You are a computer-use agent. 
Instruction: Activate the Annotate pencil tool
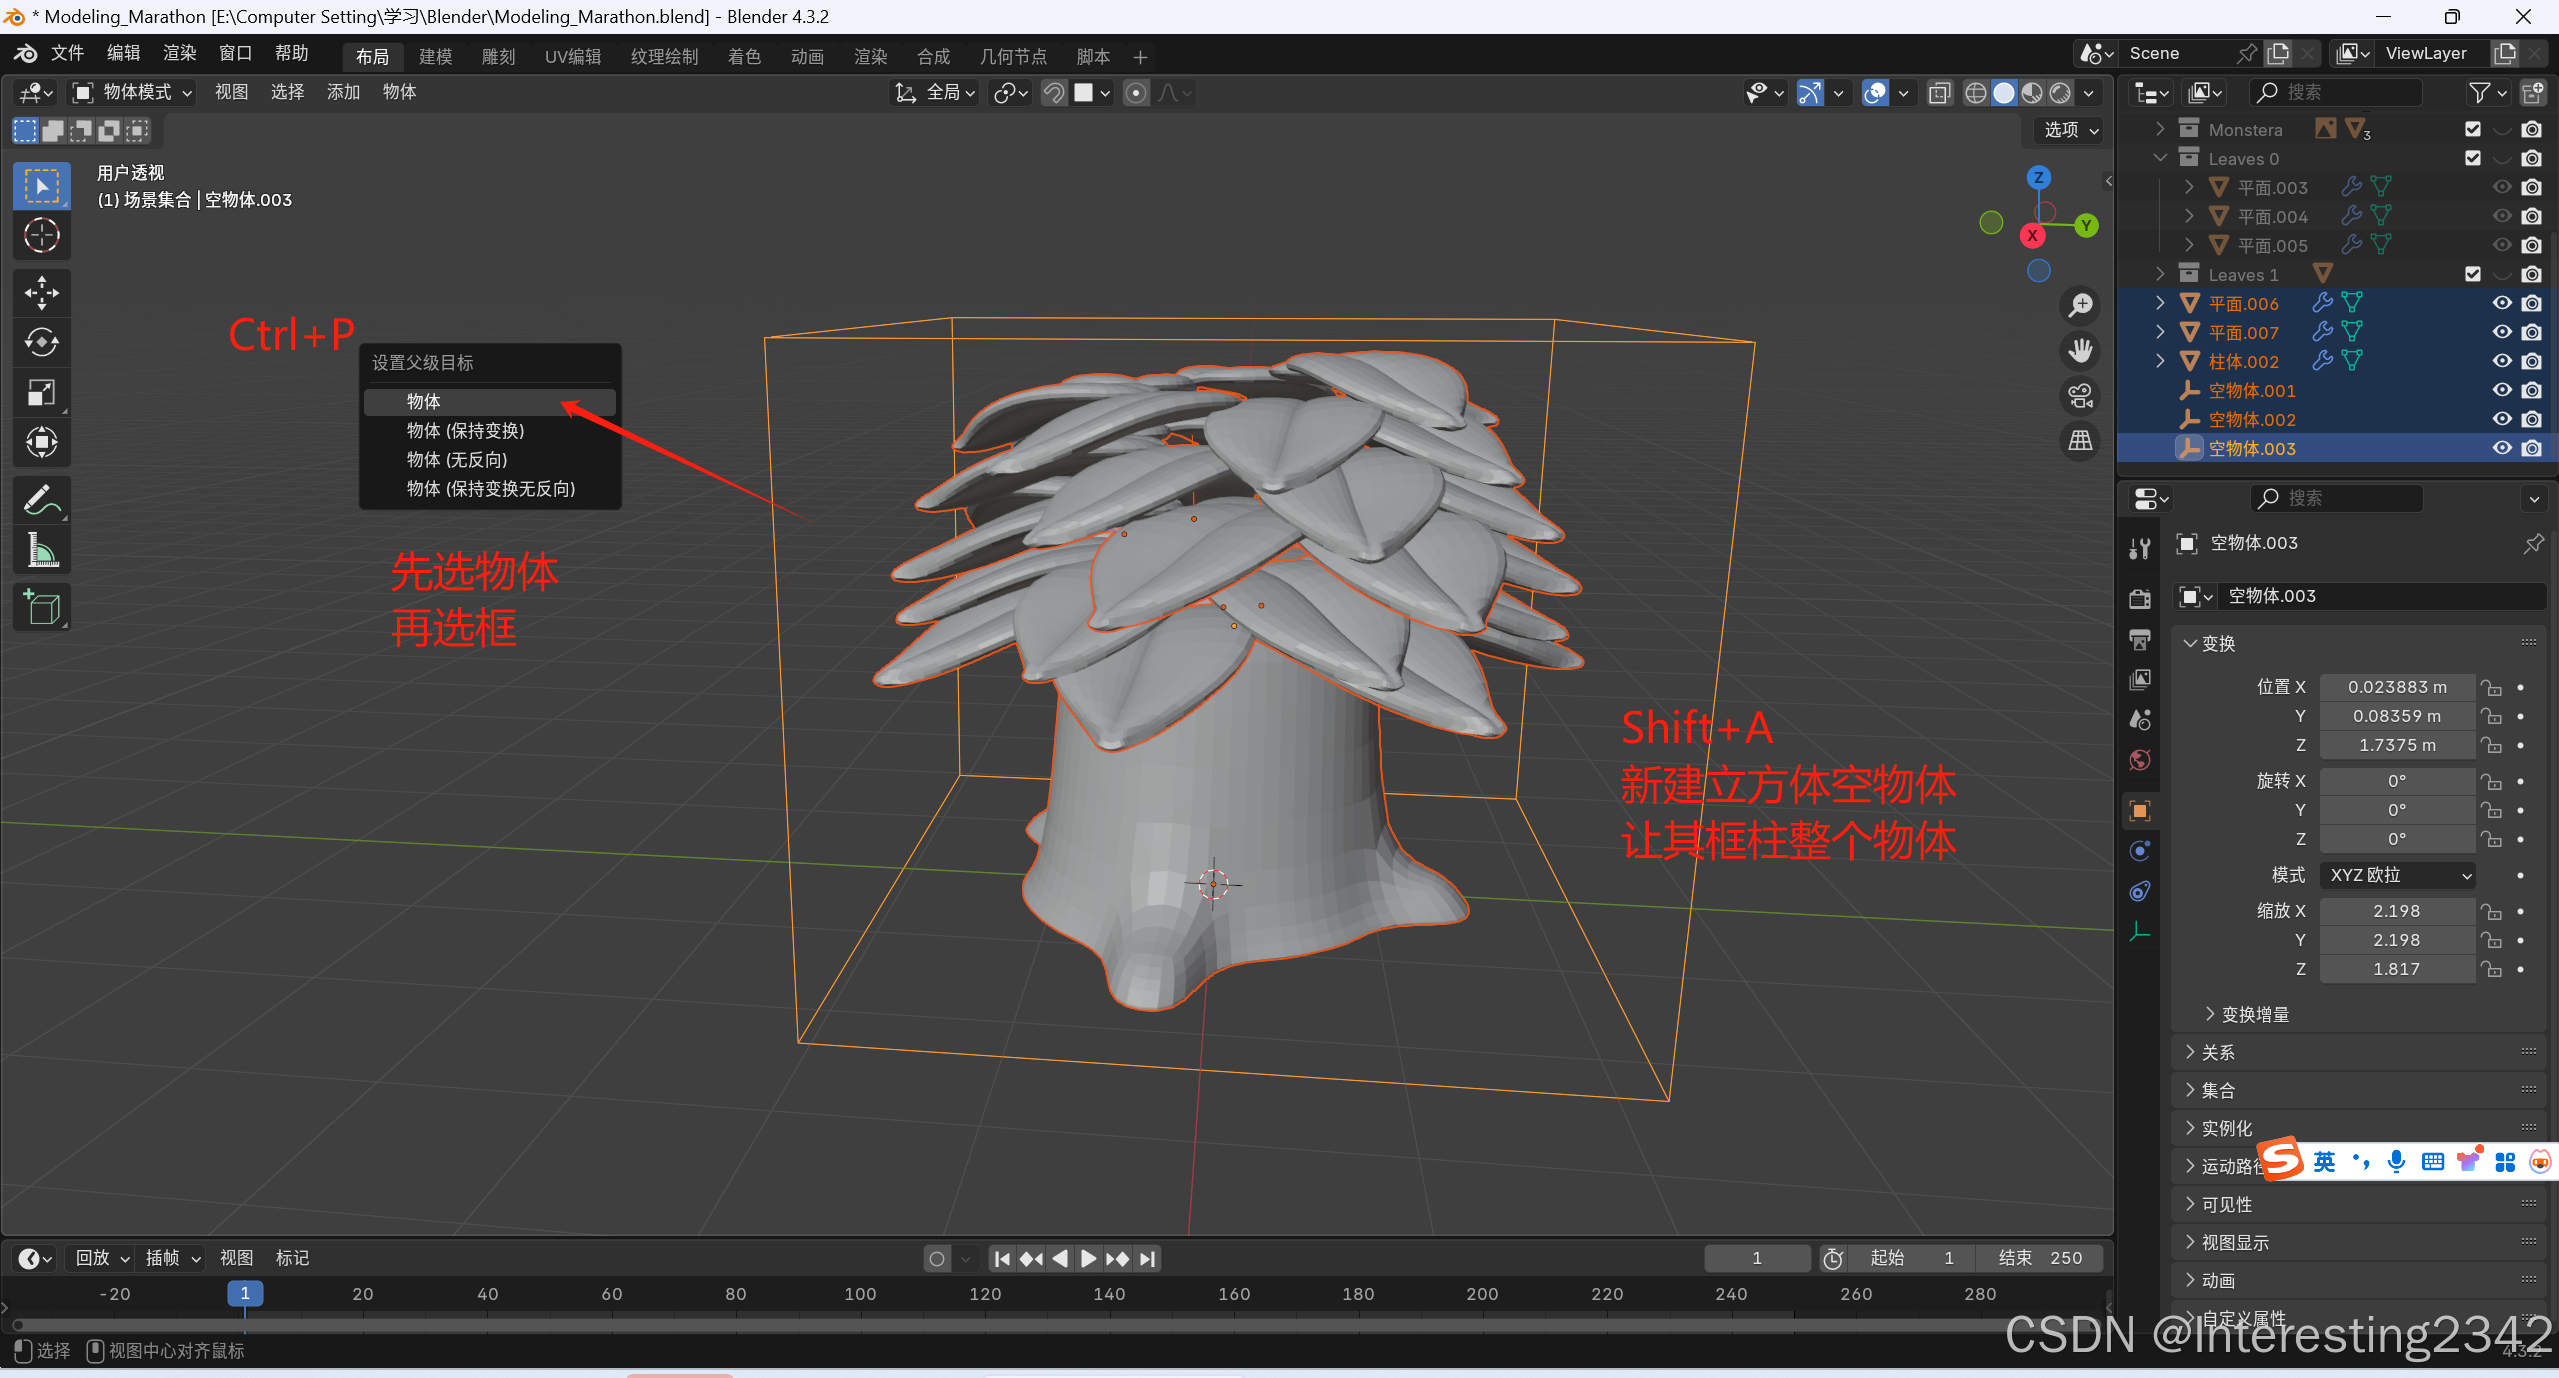[41, 499]
